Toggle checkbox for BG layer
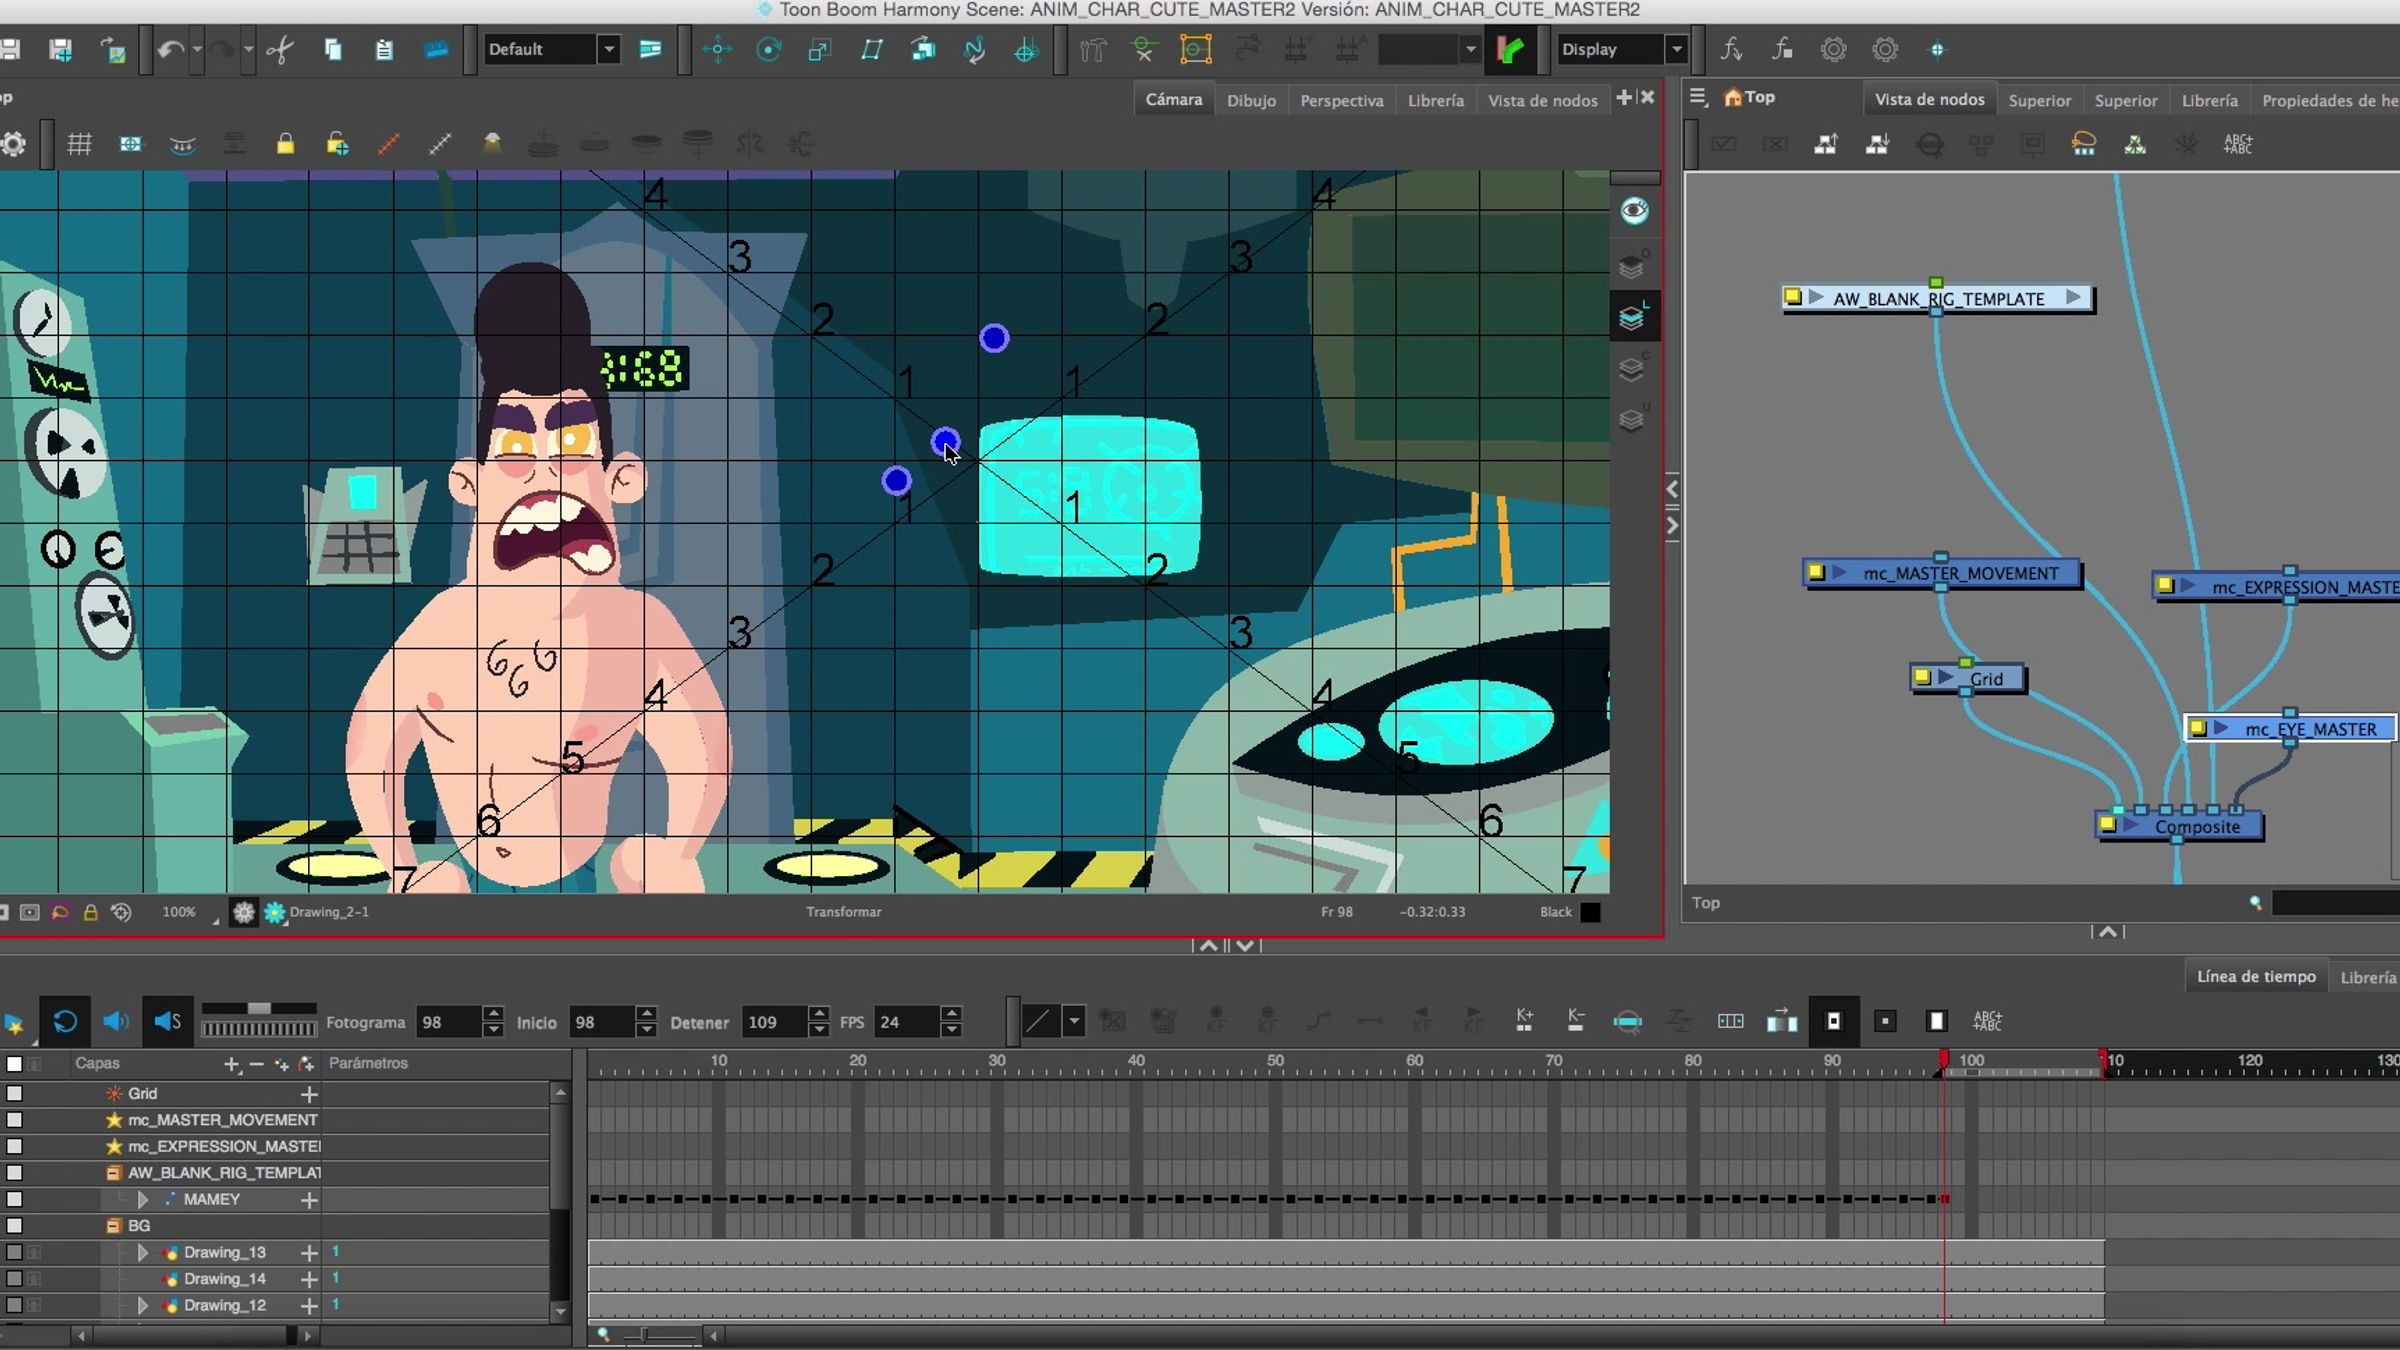The width and height of the screenshot is (2400, 1350). tap(14, 1226)
